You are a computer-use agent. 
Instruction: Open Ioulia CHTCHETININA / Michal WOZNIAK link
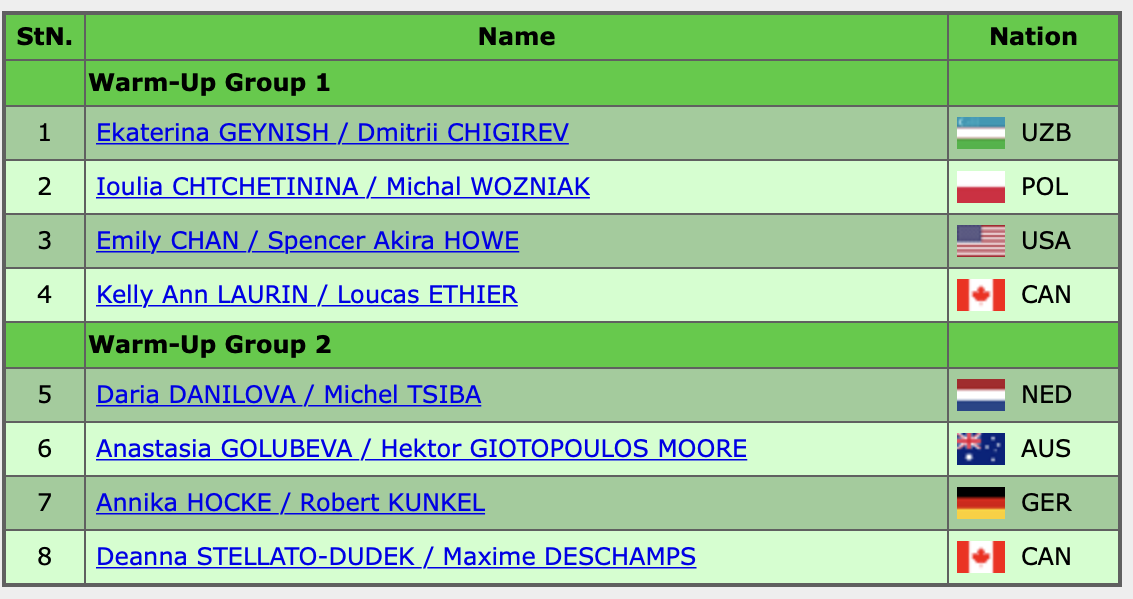tap(343, 187)
